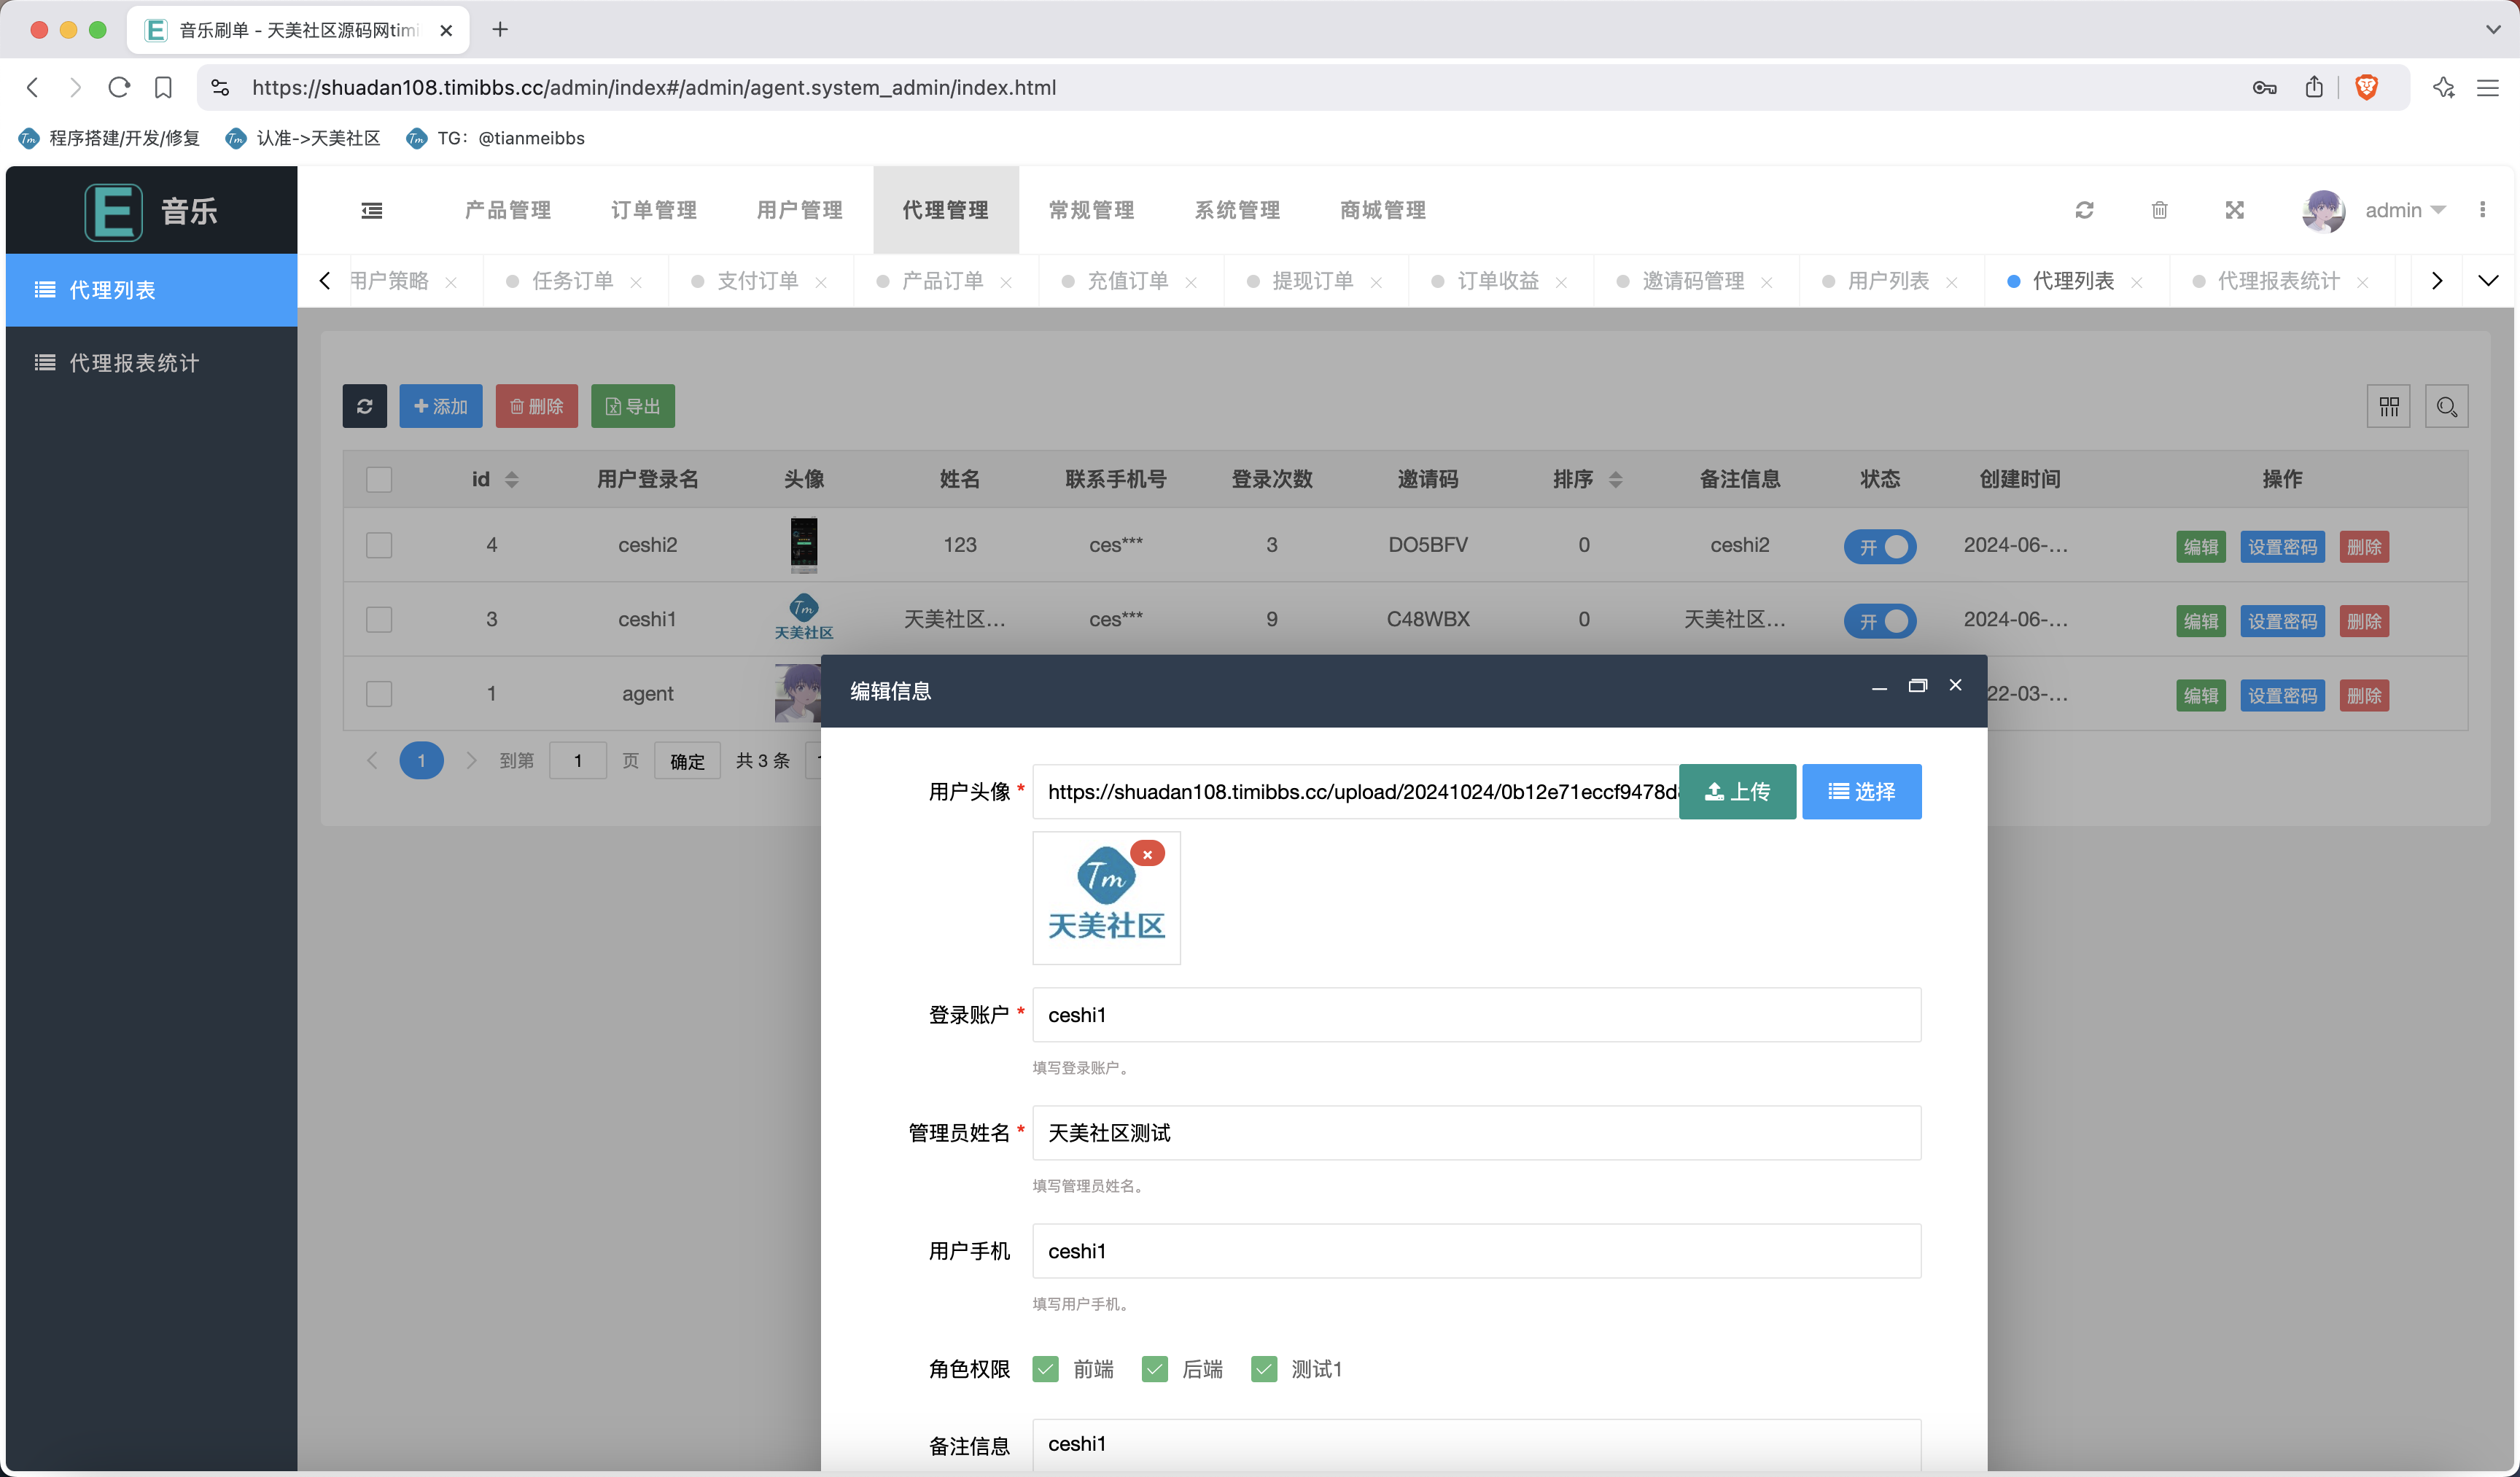Screen dimensions: 2520x1477
Task: Collapse the sidebar with the menu fold icon
Action: coord(372,210)
